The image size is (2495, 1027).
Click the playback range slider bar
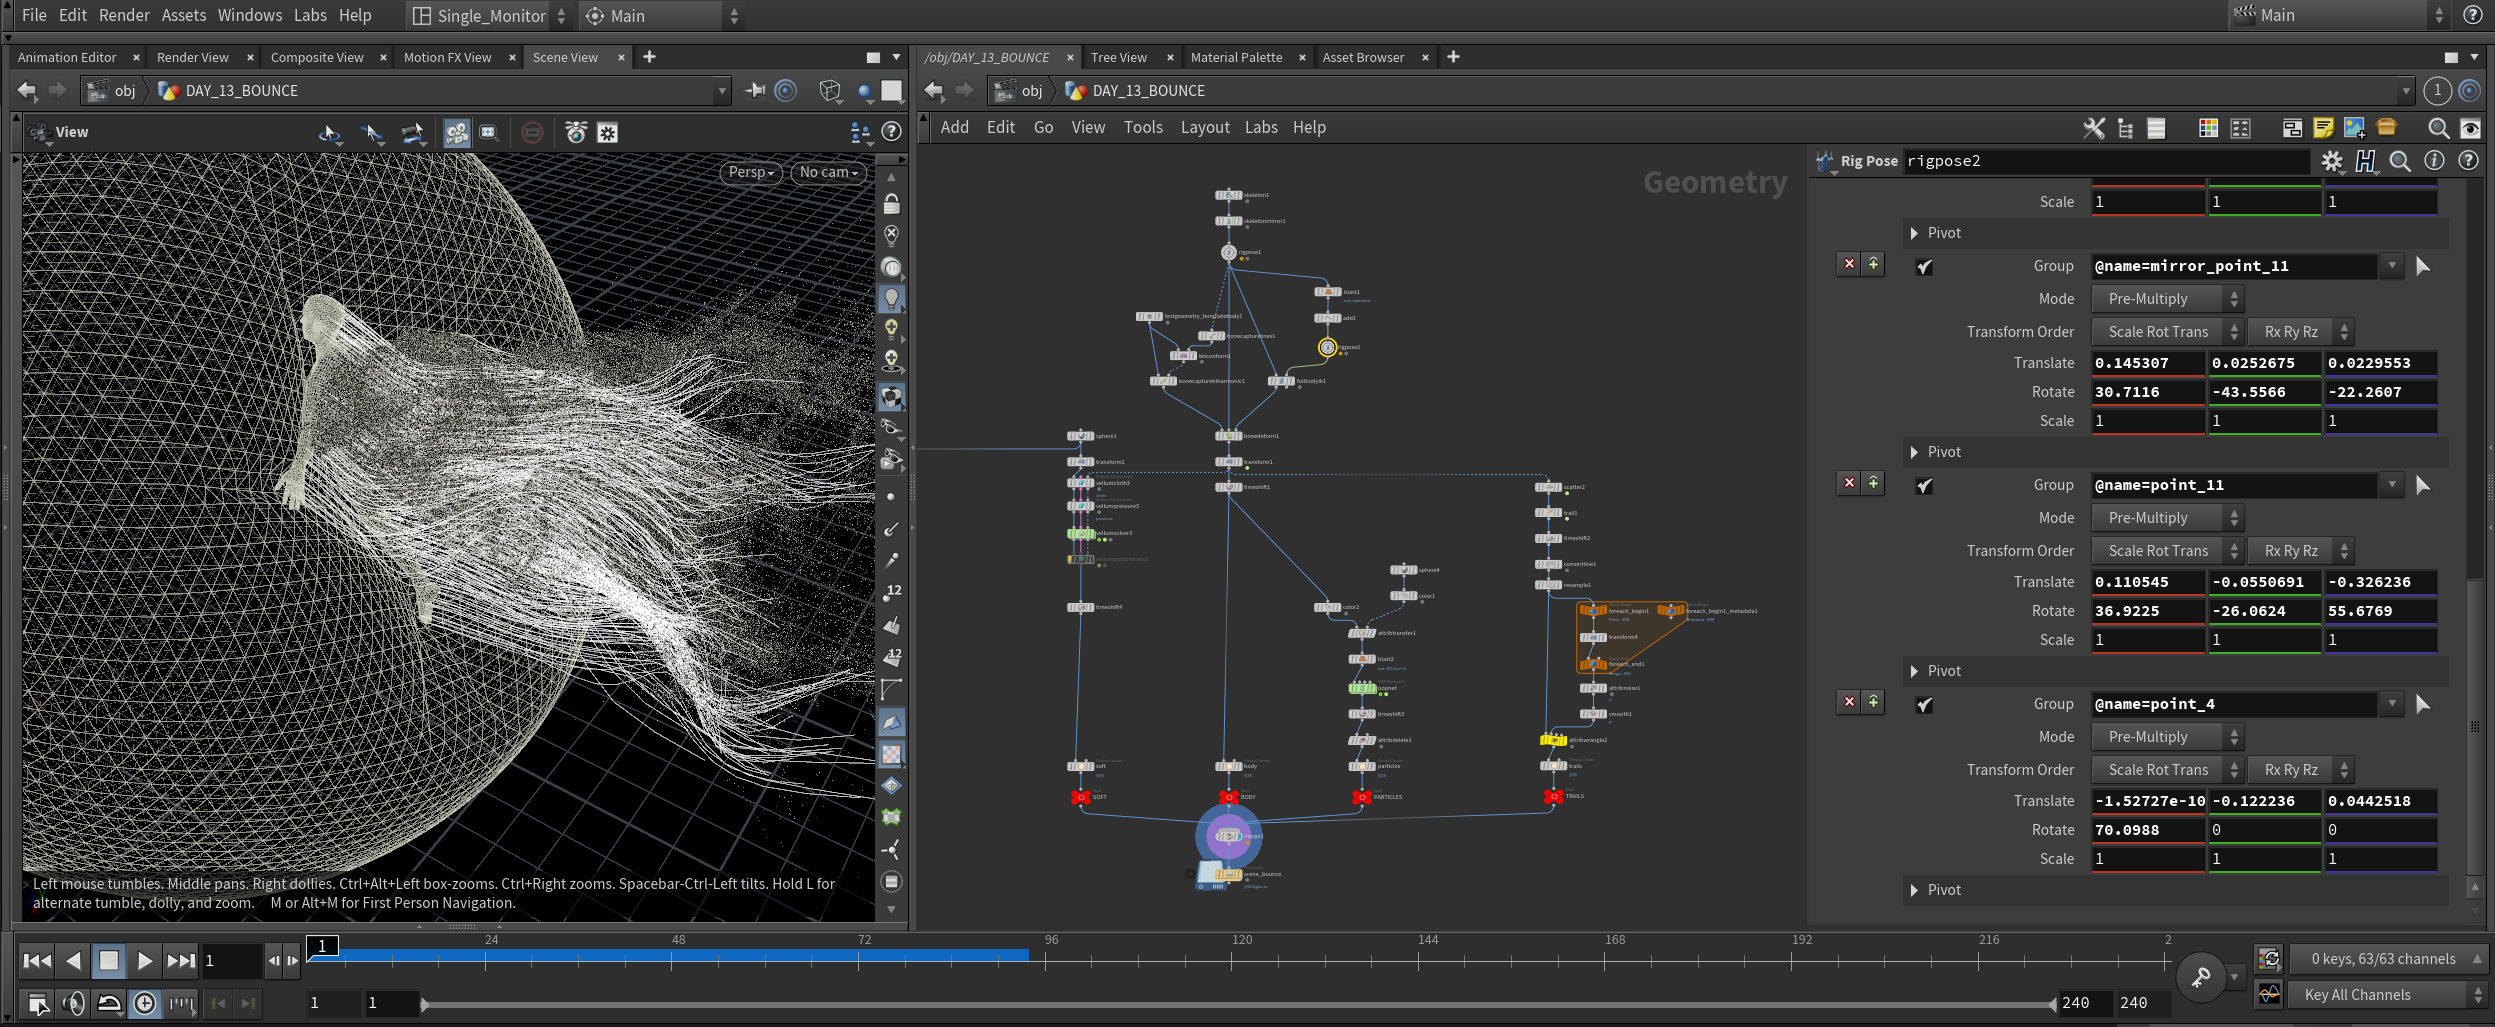(1238, 1004)
